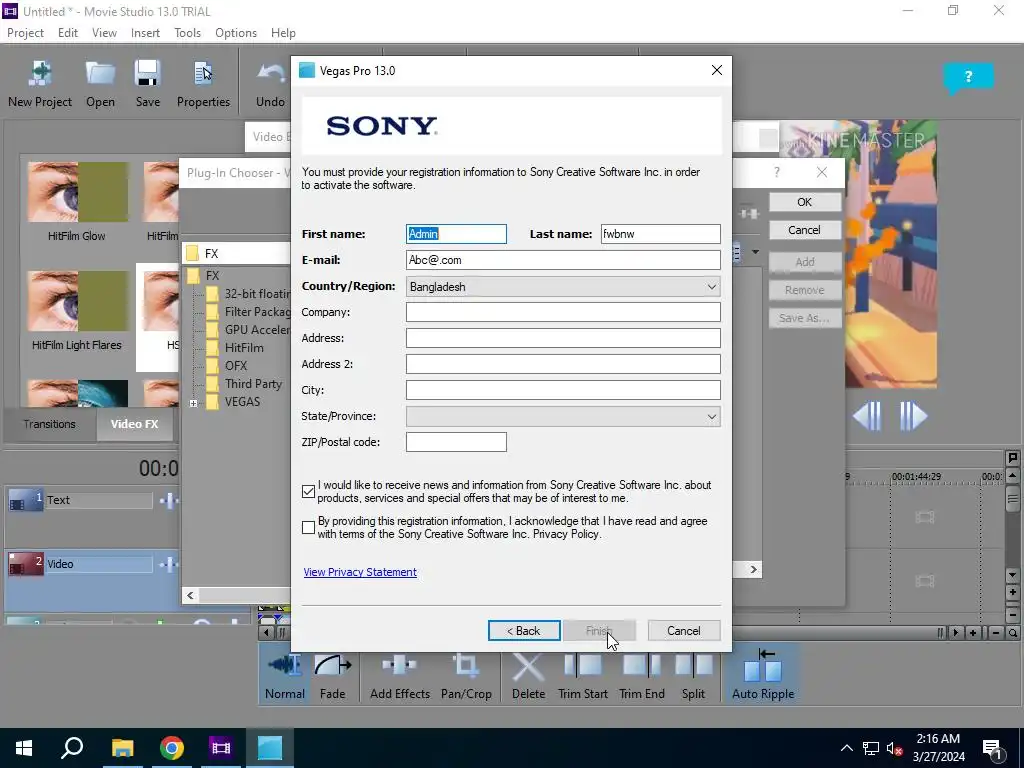Cancel the Vegas Pro registration dialog
The height and width of the screenshot is (768, 1024).
[684, 630]
